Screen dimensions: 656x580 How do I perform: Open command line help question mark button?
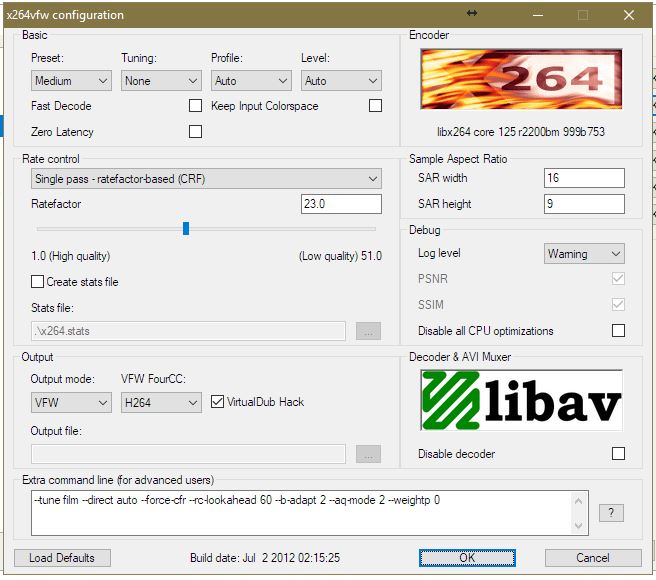click(x=611, y=513)
